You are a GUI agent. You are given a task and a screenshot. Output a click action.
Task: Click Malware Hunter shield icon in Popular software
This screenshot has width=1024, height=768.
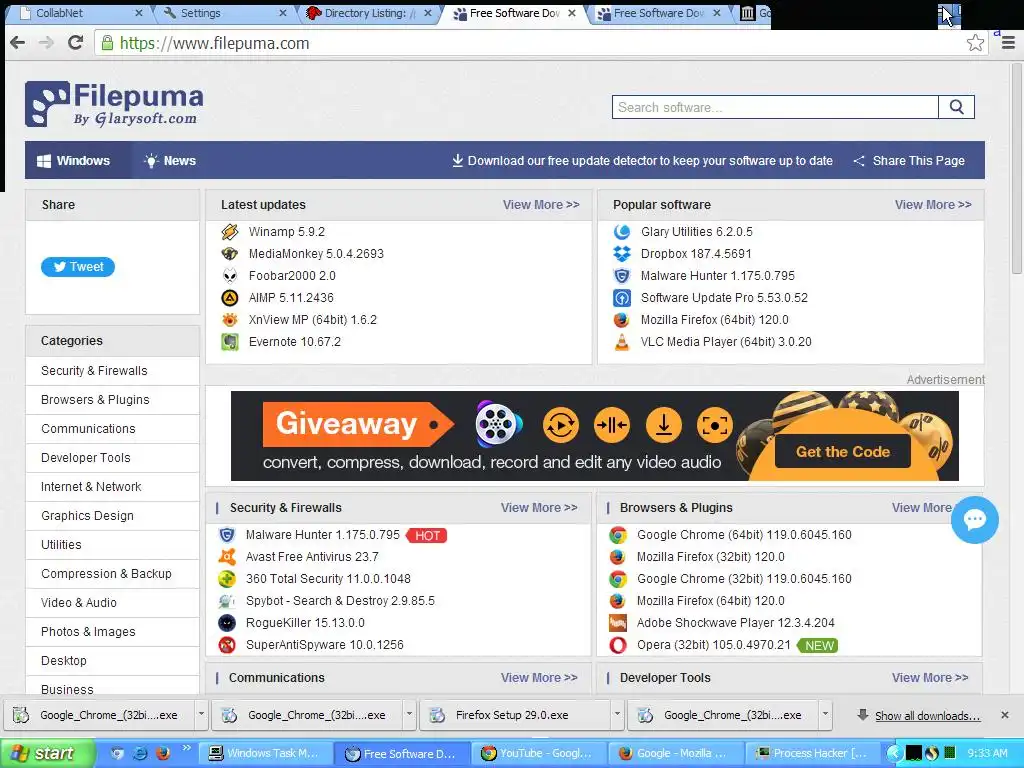pyautogui.click(x=622, y=276)
